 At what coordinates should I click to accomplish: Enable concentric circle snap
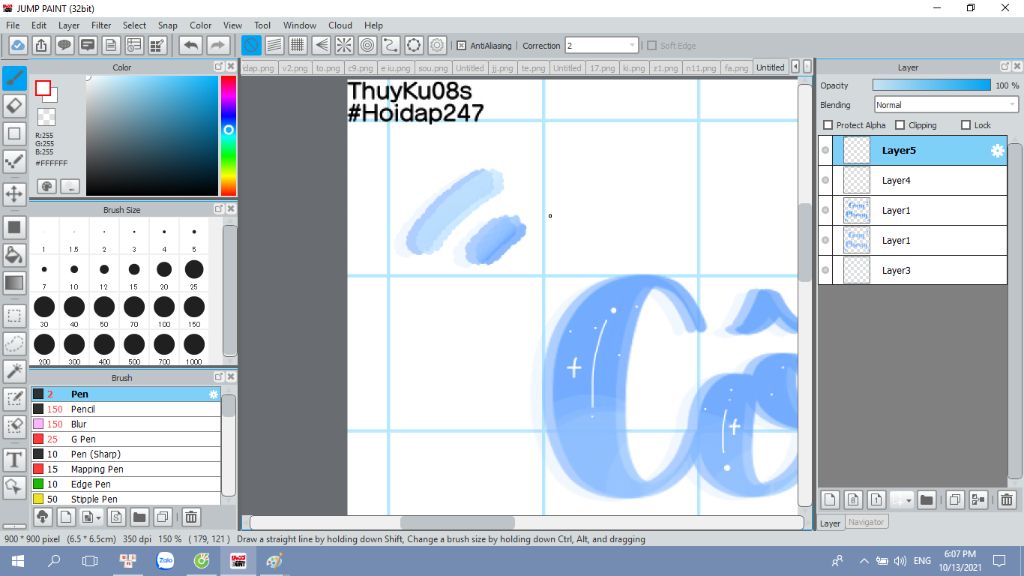click(x=368, y=45)
